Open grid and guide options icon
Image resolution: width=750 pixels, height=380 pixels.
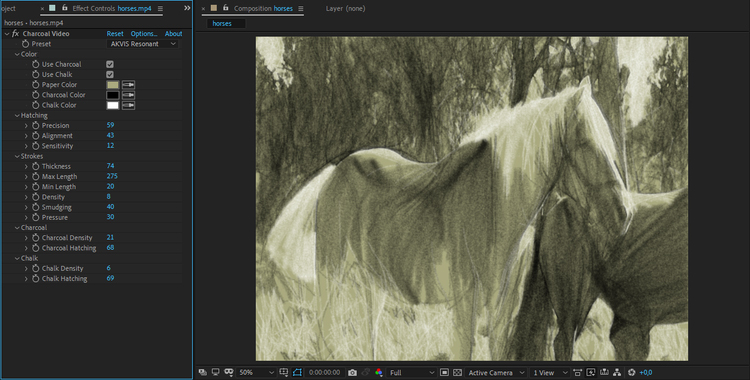(284, 372)
